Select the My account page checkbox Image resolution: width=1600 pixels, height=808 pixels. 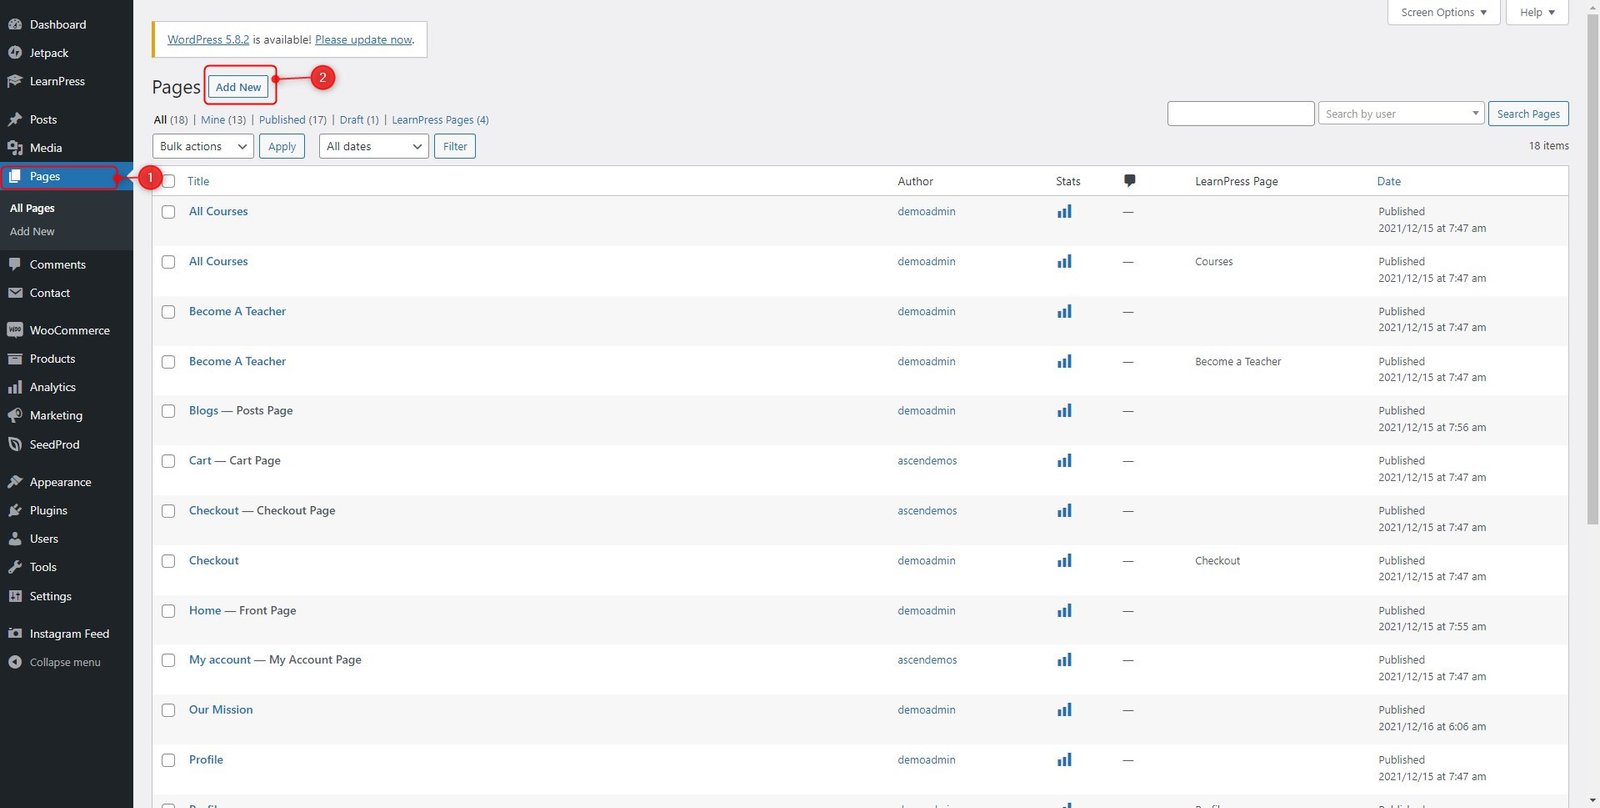169,661
